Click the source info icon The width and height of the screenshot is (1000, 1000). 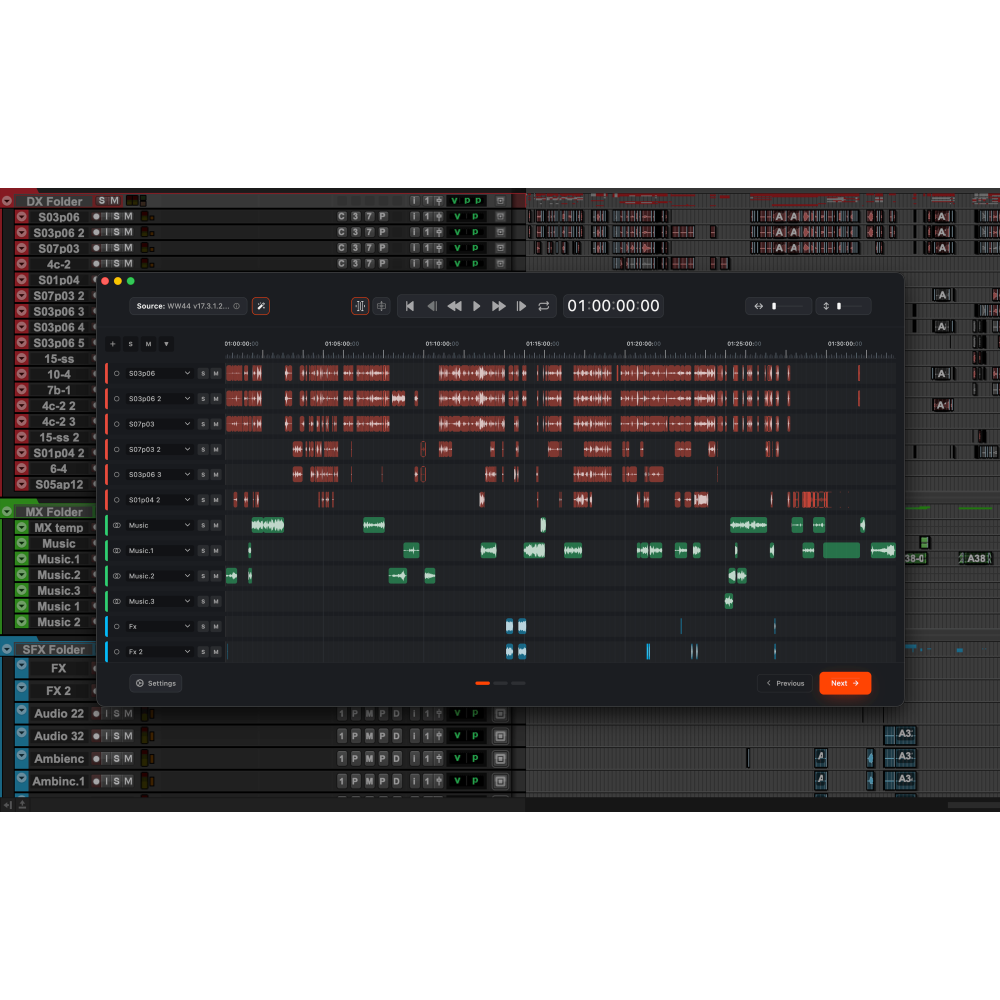(237, 306)
